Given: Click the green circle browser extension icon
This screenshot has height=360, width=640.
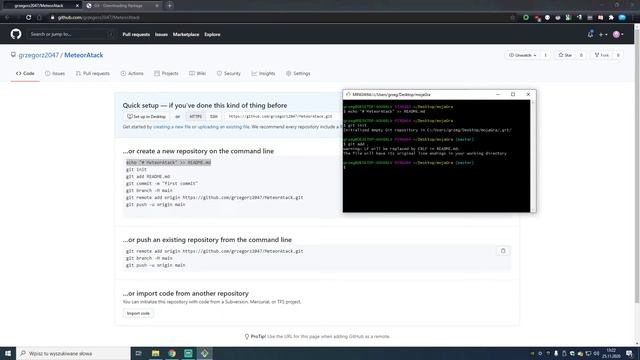Looking at the screenshot, I should pyautogui.click(x=526, y=18).
